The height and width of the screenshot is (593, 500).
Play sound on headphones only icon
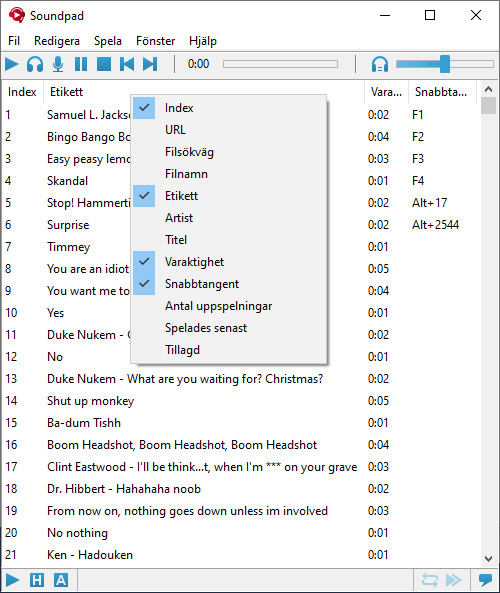(35, 64)
